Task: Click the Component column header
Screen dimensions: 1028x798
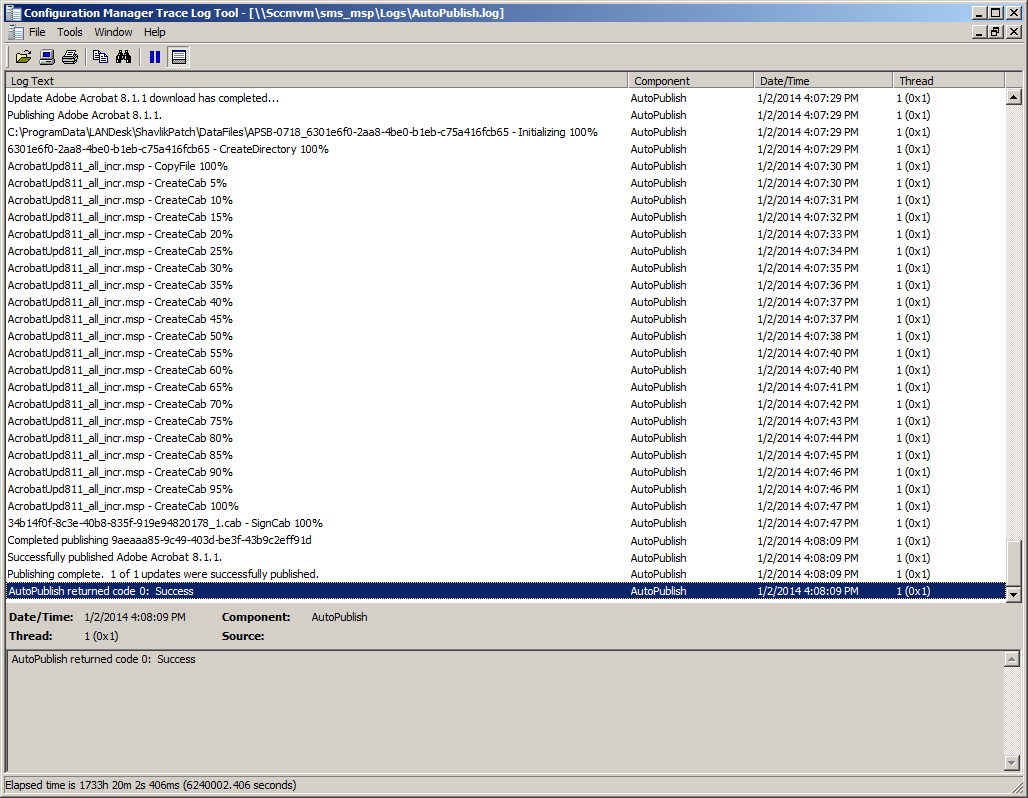Action: [x=690, y=81]
